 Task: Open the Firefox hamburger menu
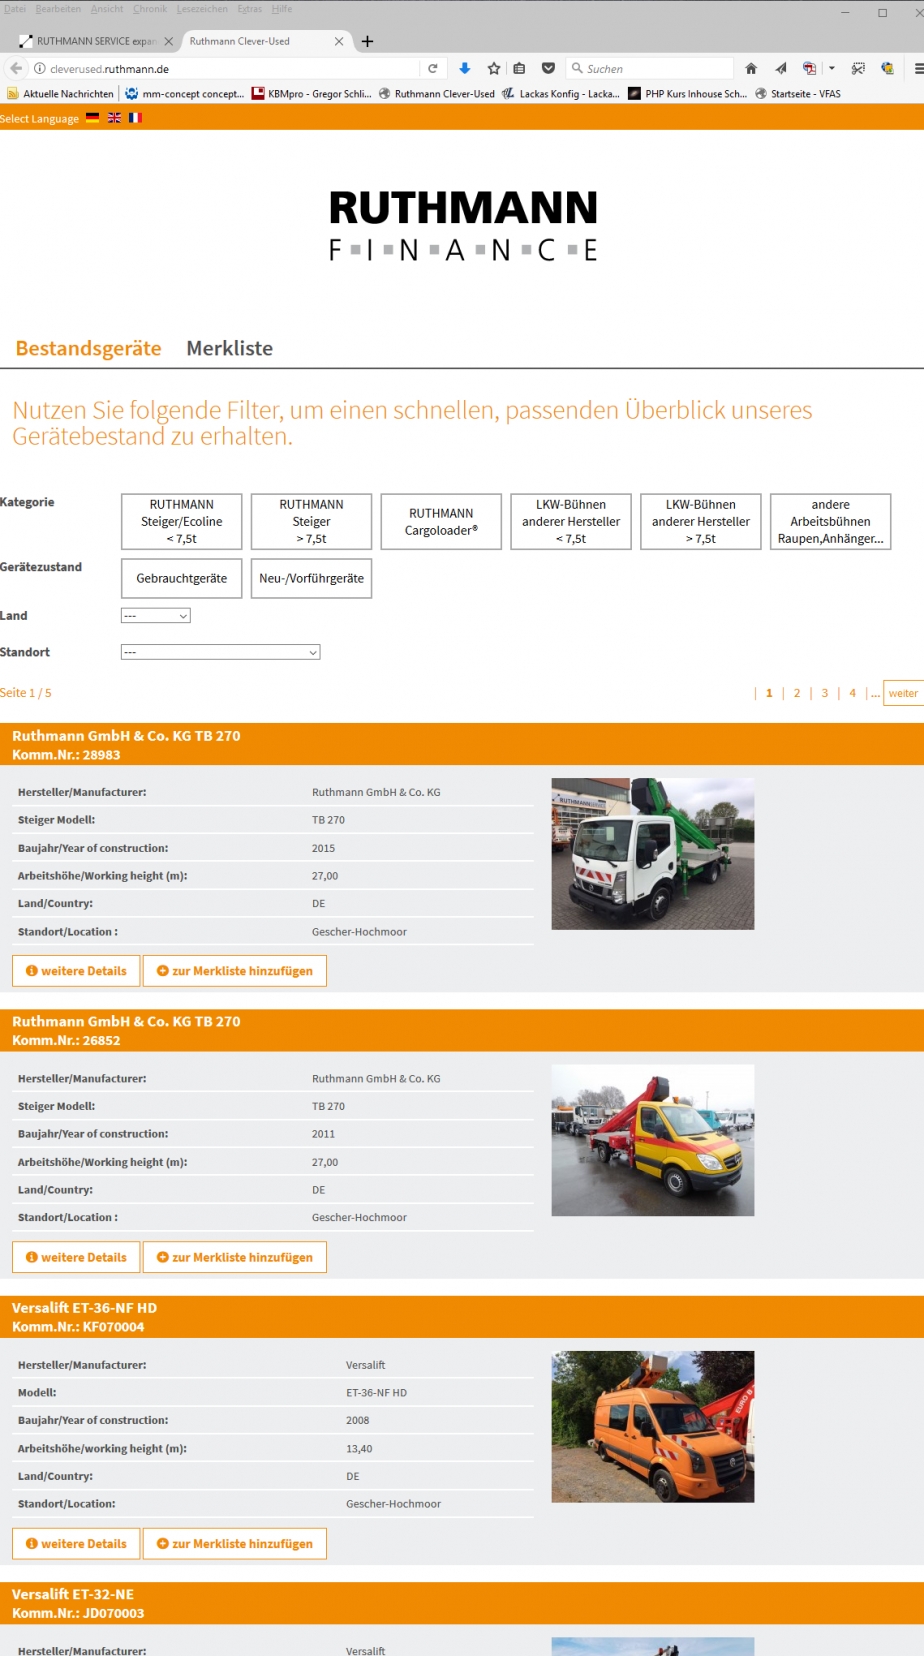[x=918, y=68]
